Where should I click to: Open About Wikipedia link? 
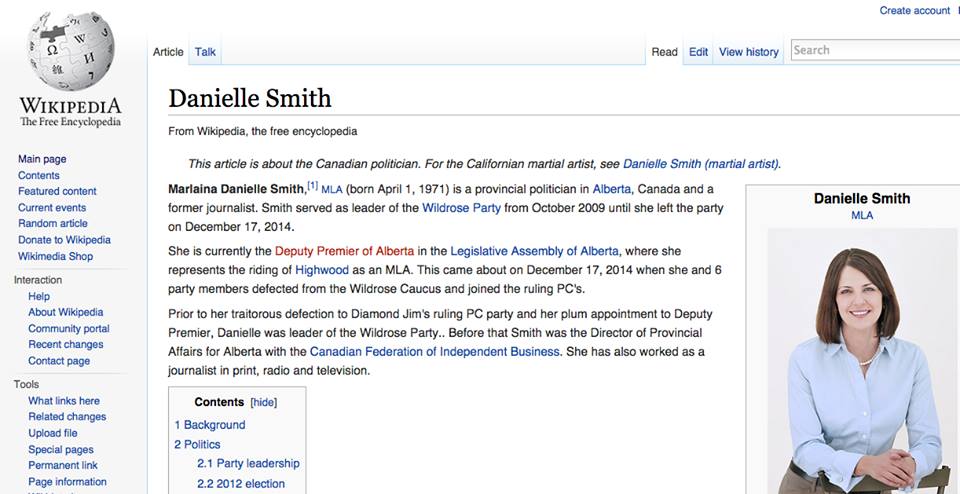click(66, 312)
